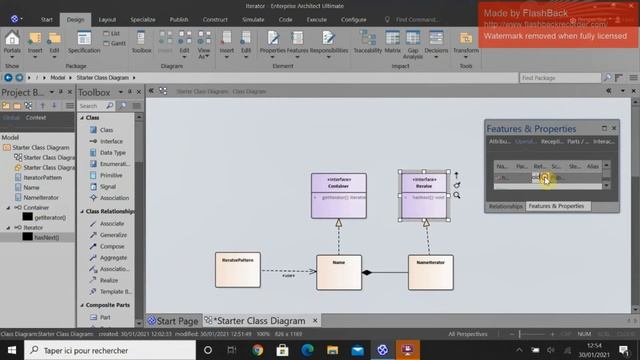Click the quick linker arrow beside Iterator
The height and width of the screenshot is (360, 640).
click(x=456, y=175)
